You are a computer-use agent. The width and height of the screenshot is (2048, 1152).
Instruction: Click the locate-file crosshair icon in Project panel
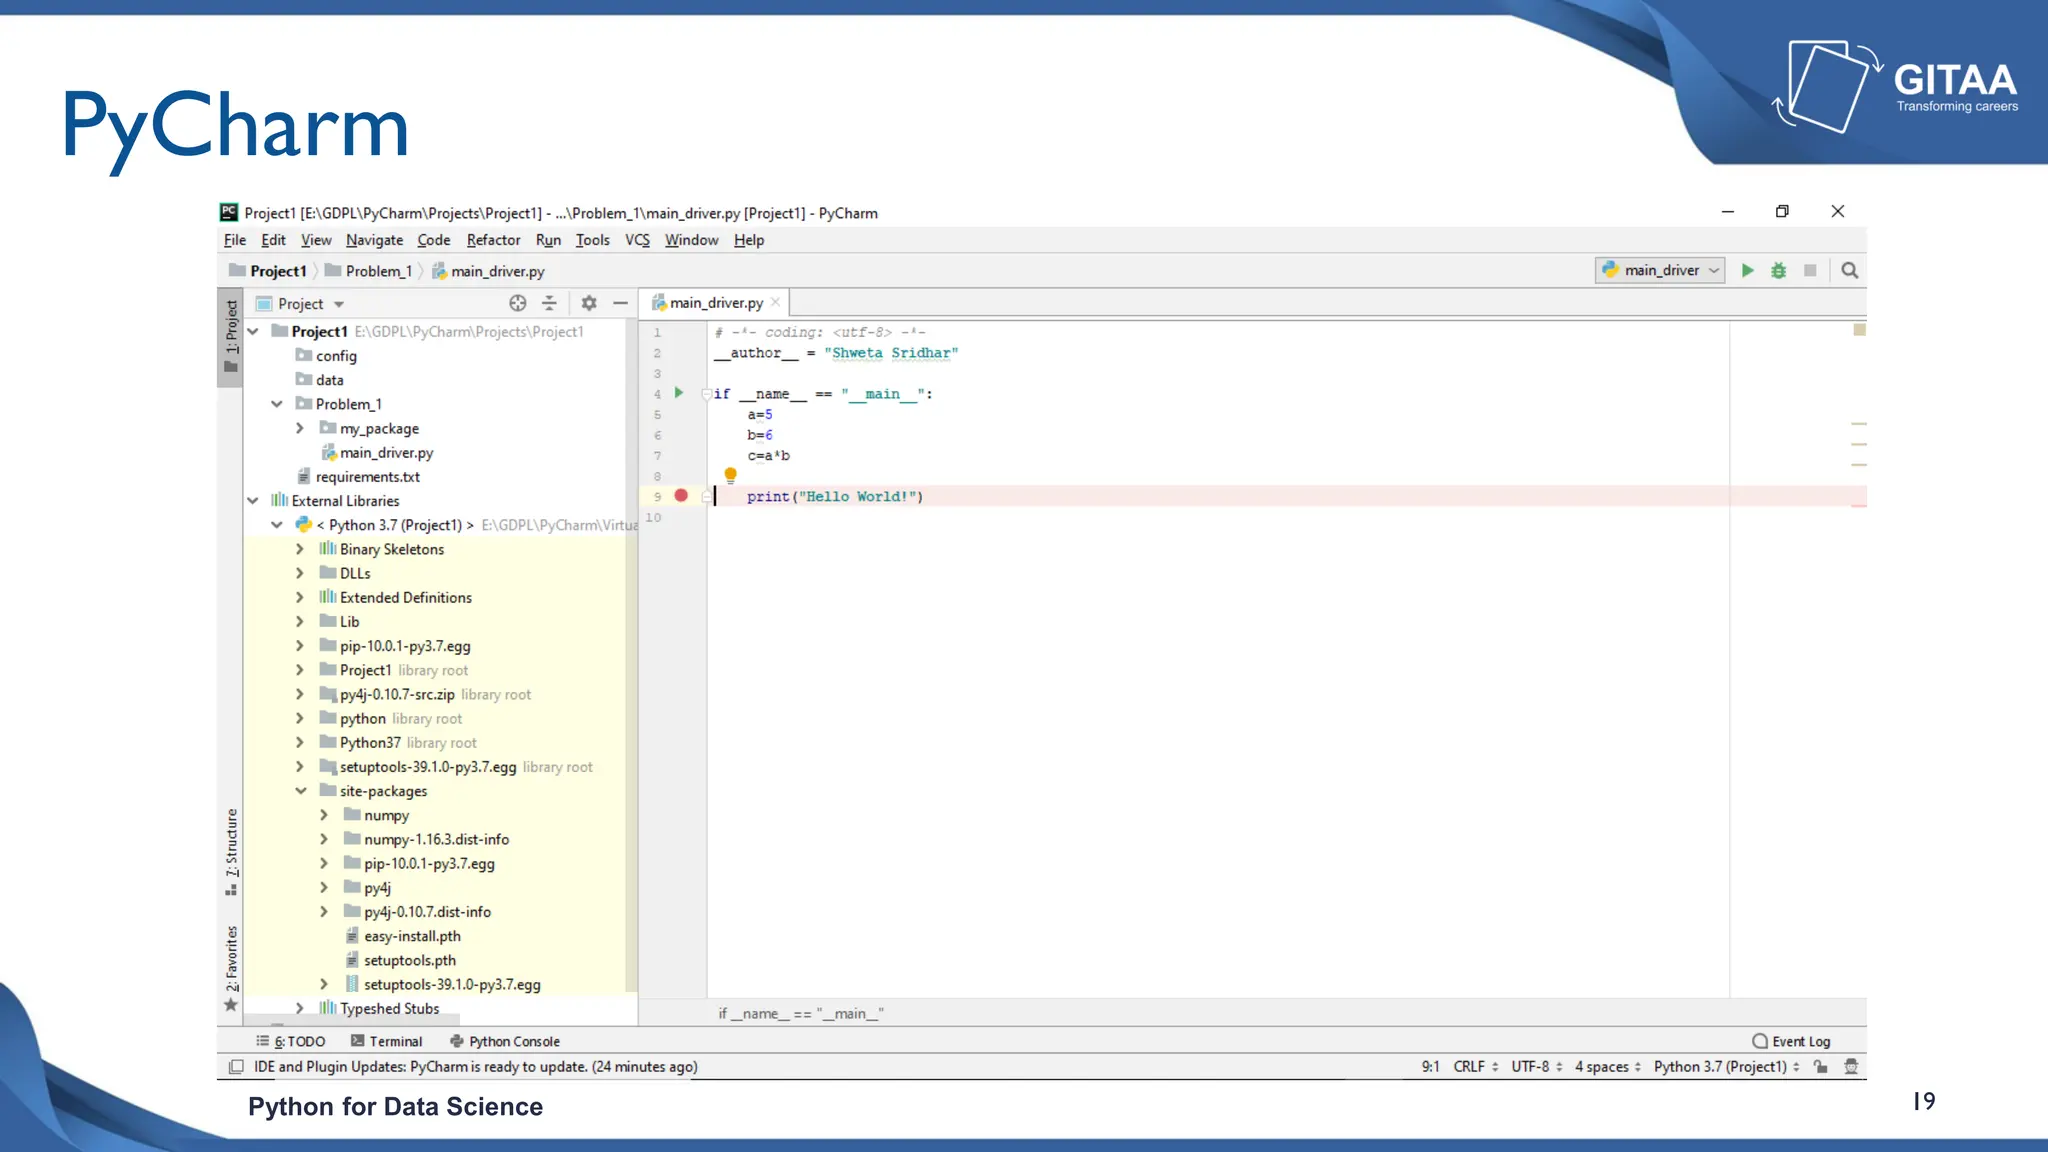pos(517,303)
